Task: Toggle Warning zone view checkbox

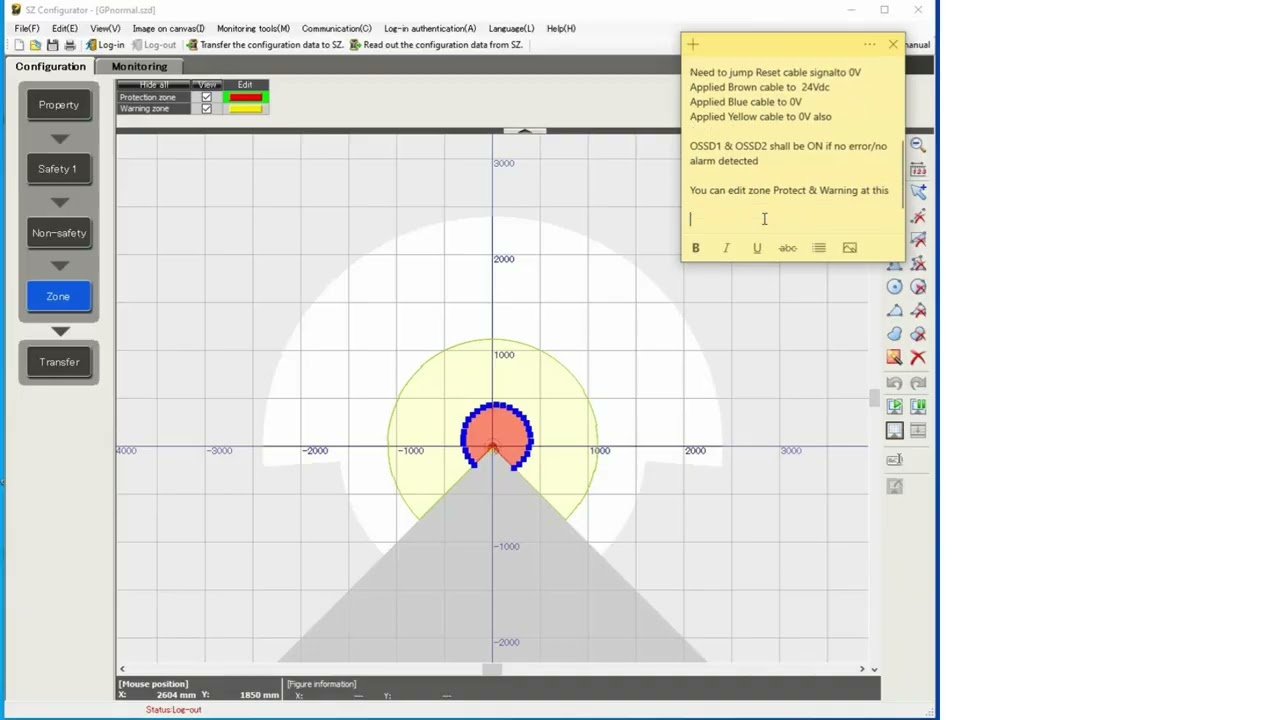Action: 207,108
